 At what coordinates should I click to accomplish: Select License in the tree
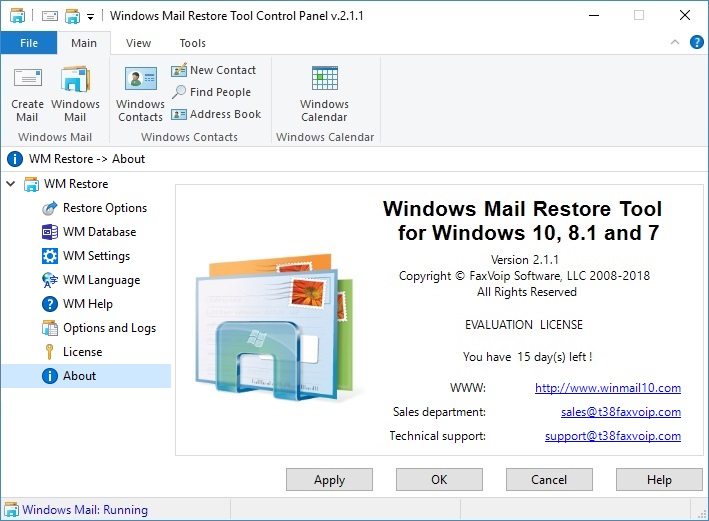click(82, 352)
